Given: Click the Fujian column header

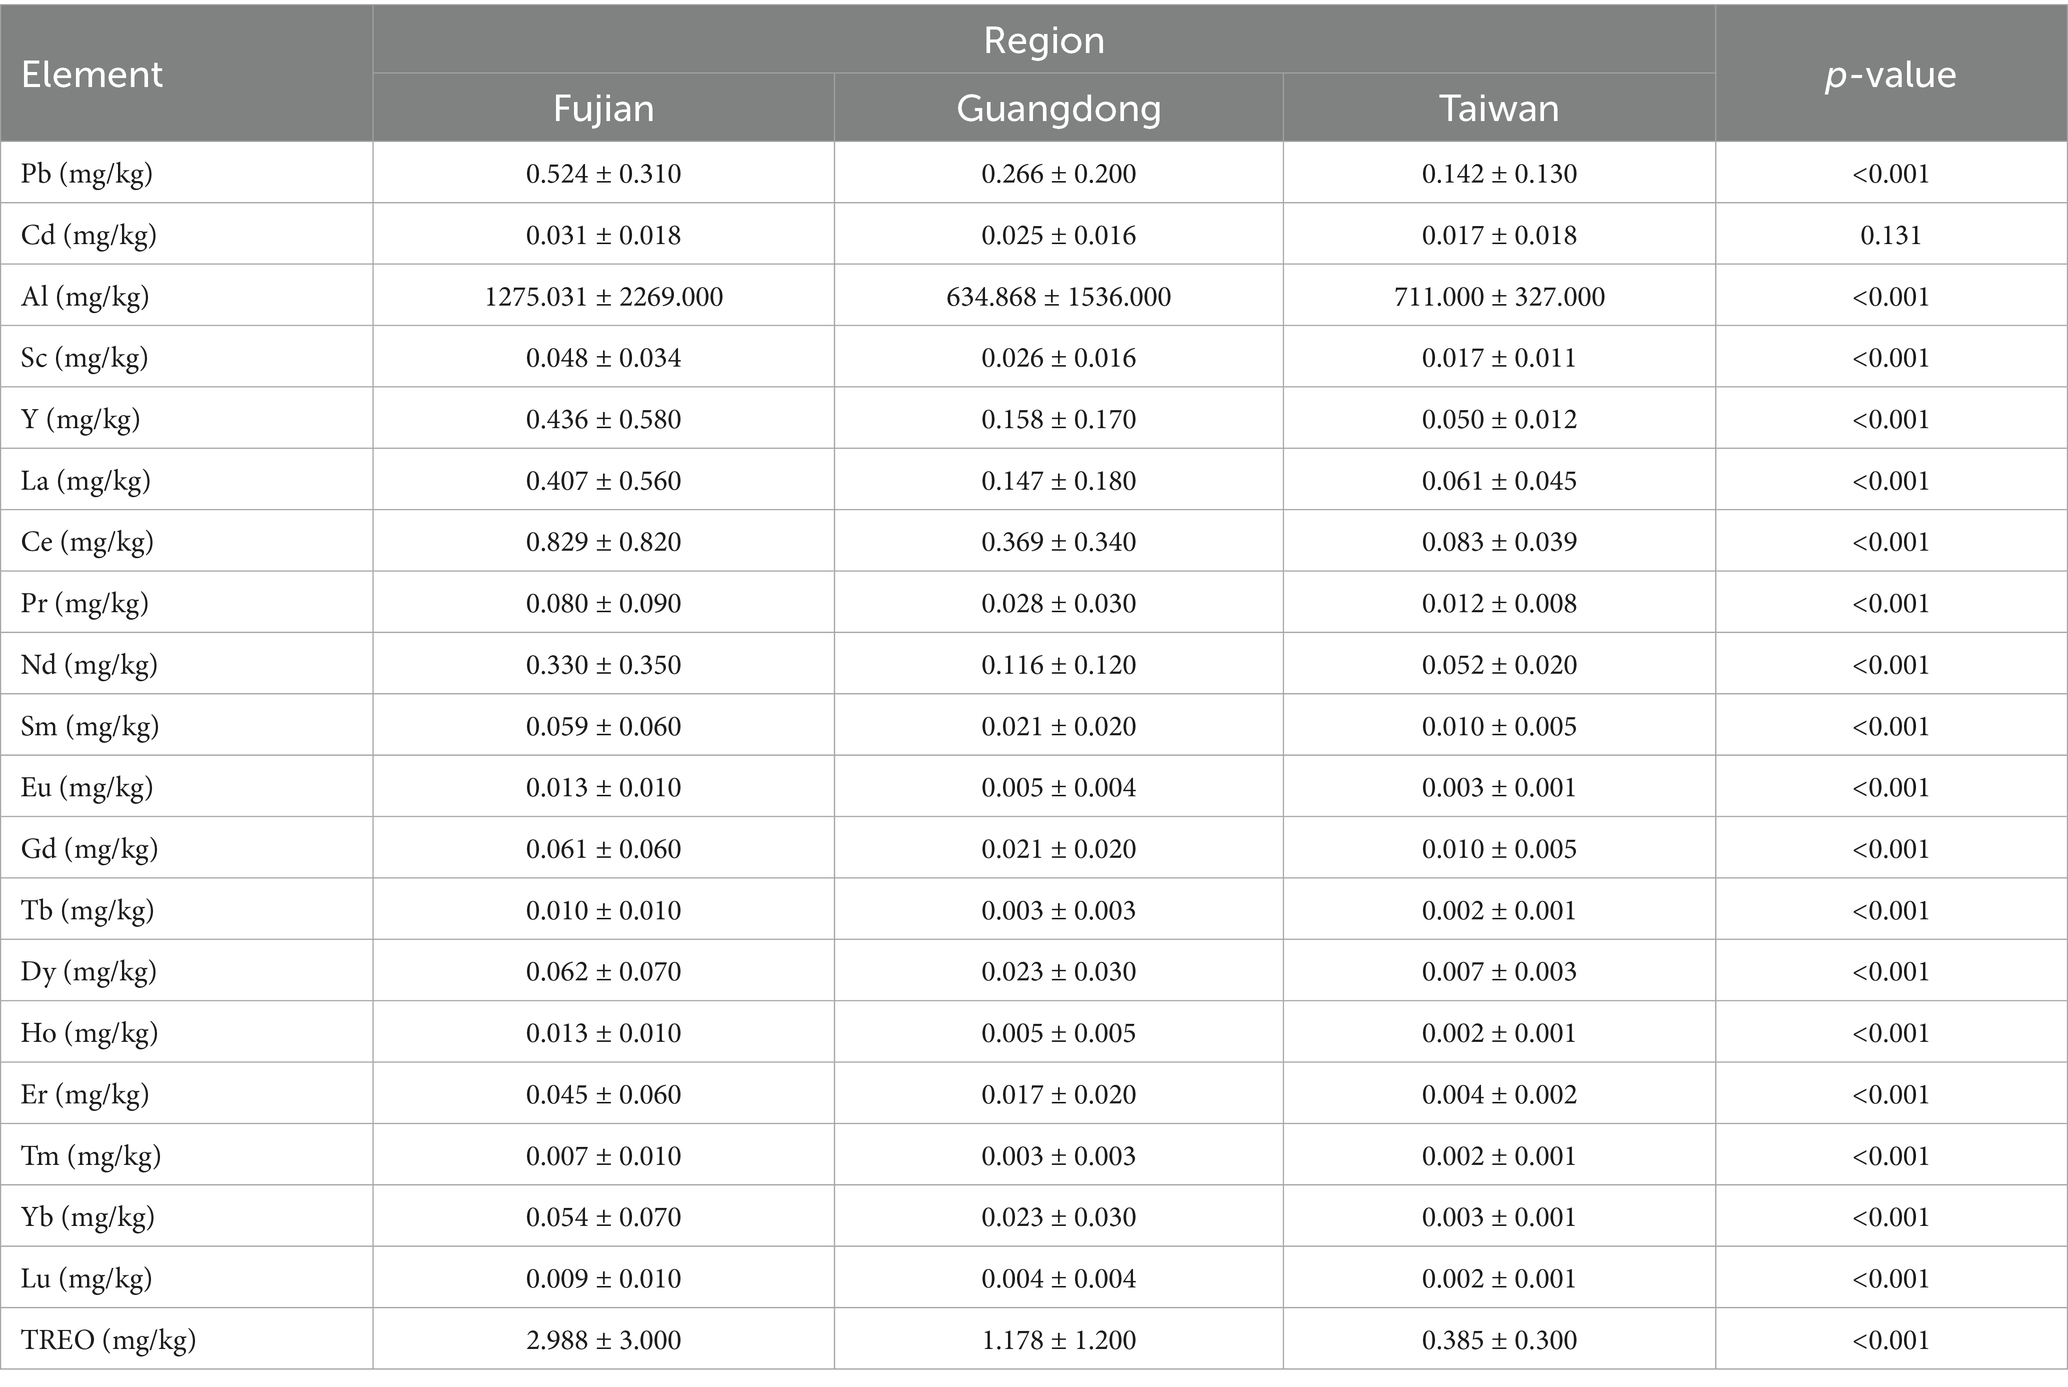Looking at the screenshot, I should (603, 108).
